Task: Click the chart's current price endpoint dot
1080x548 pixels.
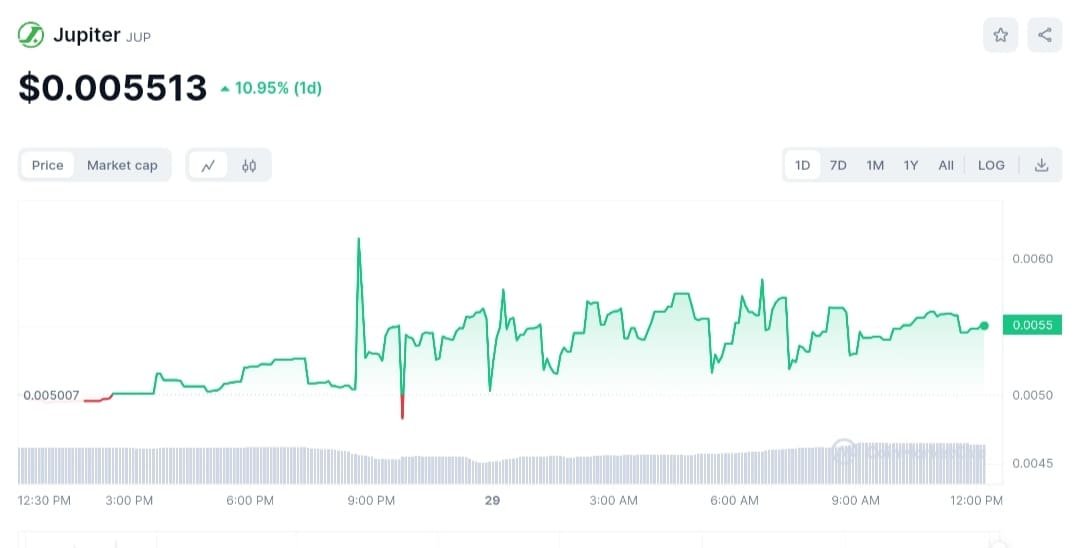Action: pyautogui.click(x=984, y=326)
